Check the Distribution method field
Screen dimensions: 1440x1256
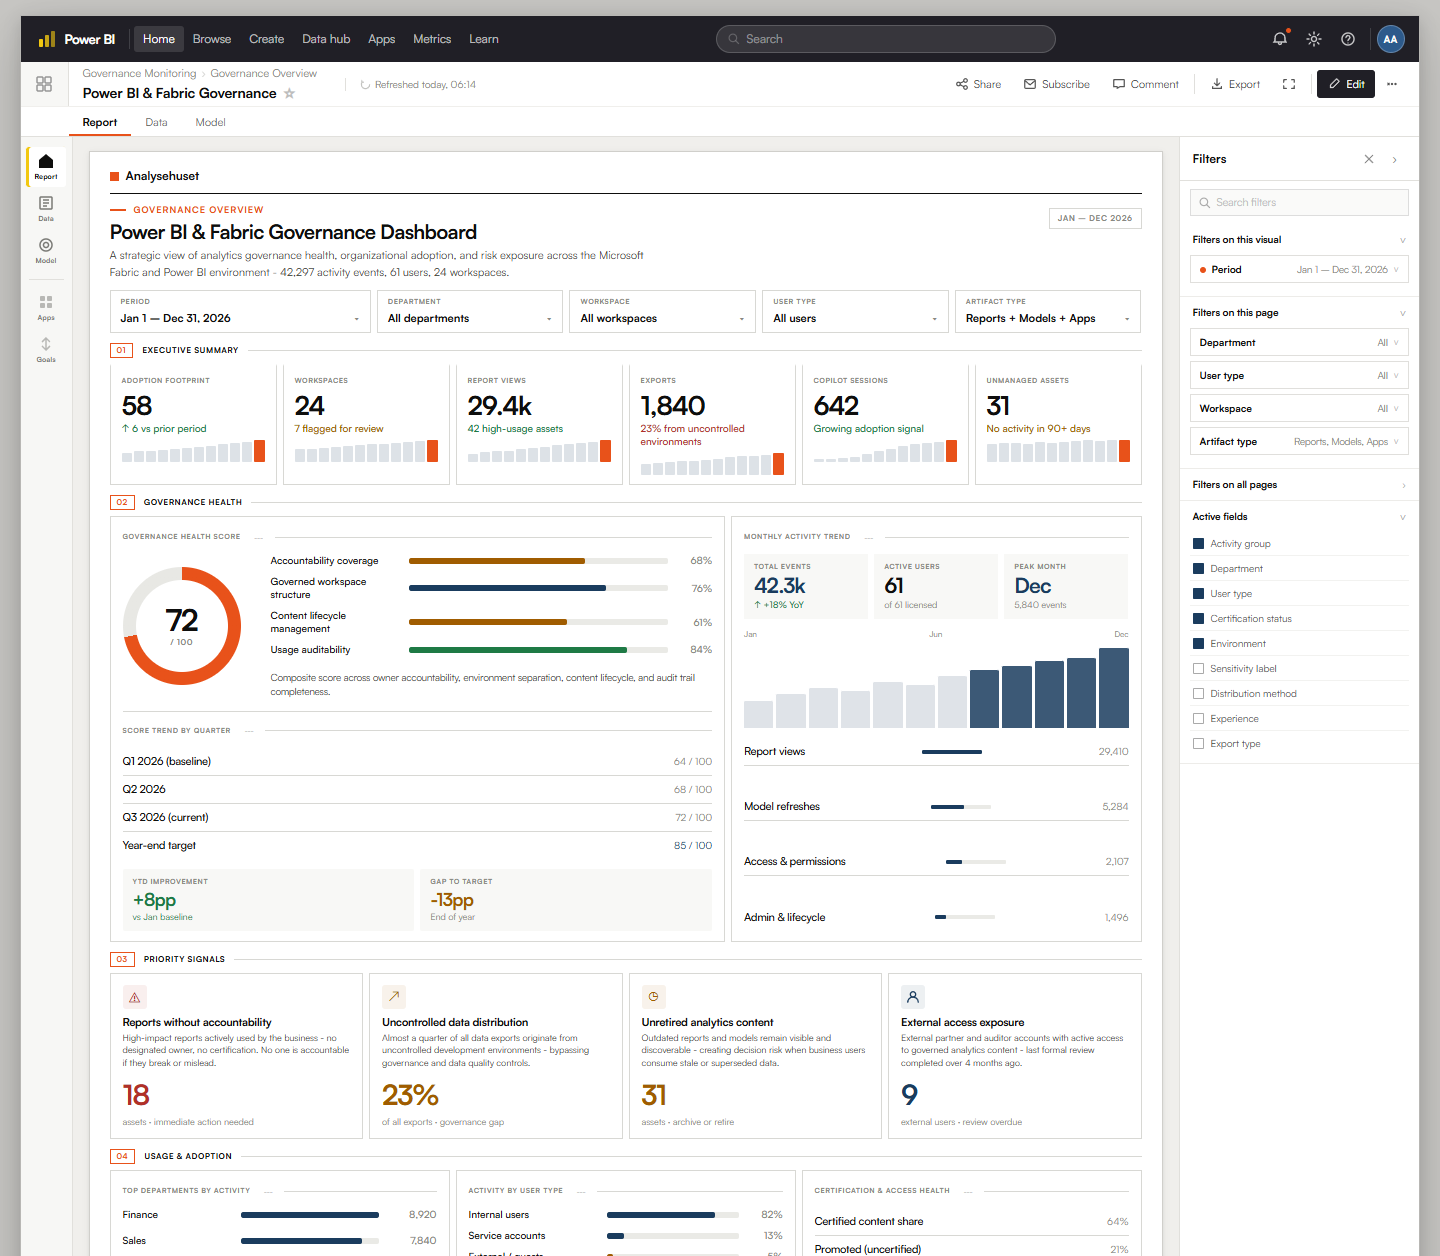click(1198, 694)
